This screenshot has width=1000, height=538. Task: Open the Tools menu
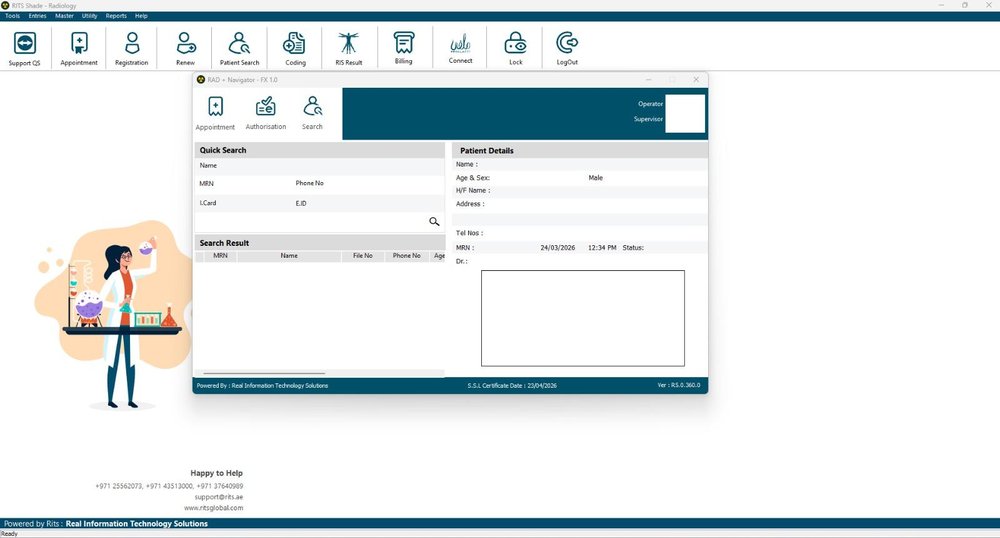[x=12, y=16]
